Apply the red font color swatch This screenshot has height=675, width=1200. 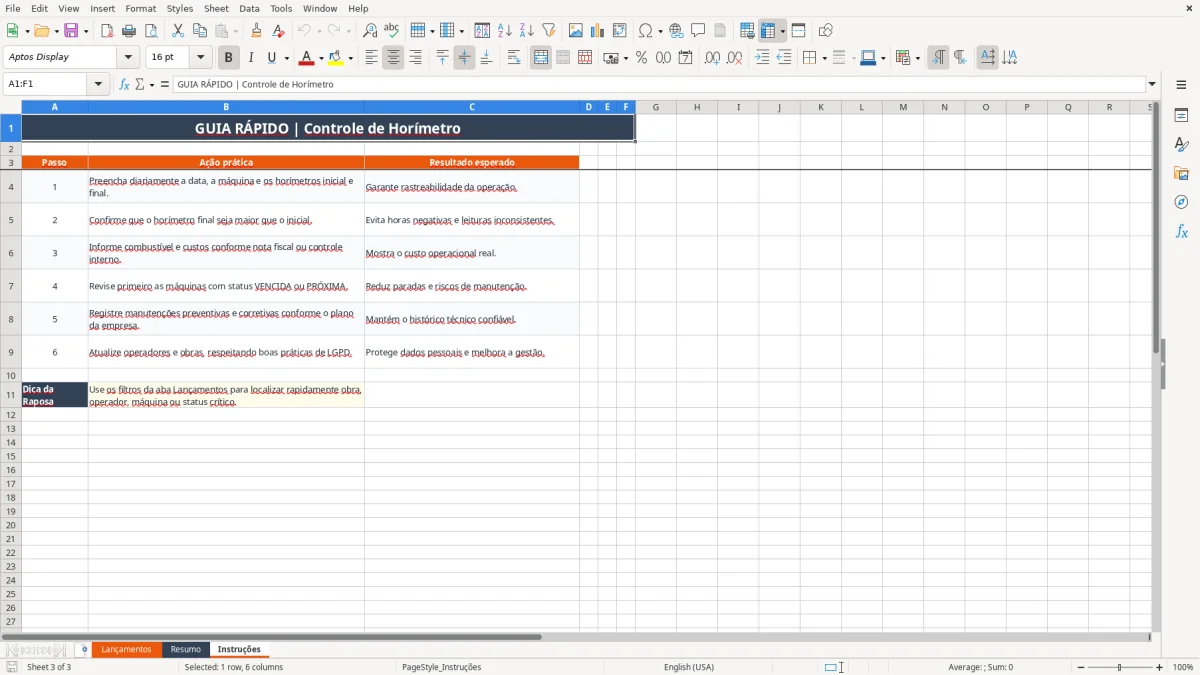coord(306,58)
